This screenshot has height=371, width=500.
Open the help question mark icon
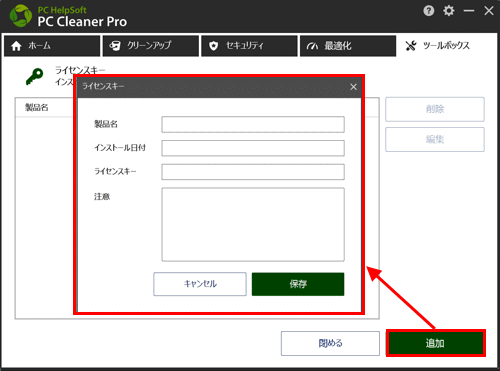tap(429, 11)
